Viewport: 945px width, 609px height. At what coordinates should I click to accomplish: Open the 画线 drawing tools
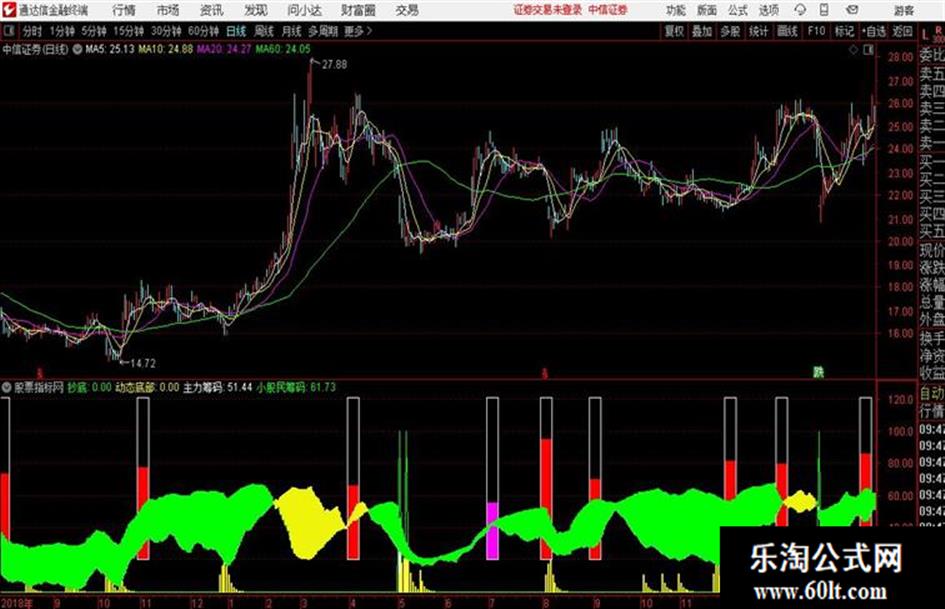click(x=788, y=31)
